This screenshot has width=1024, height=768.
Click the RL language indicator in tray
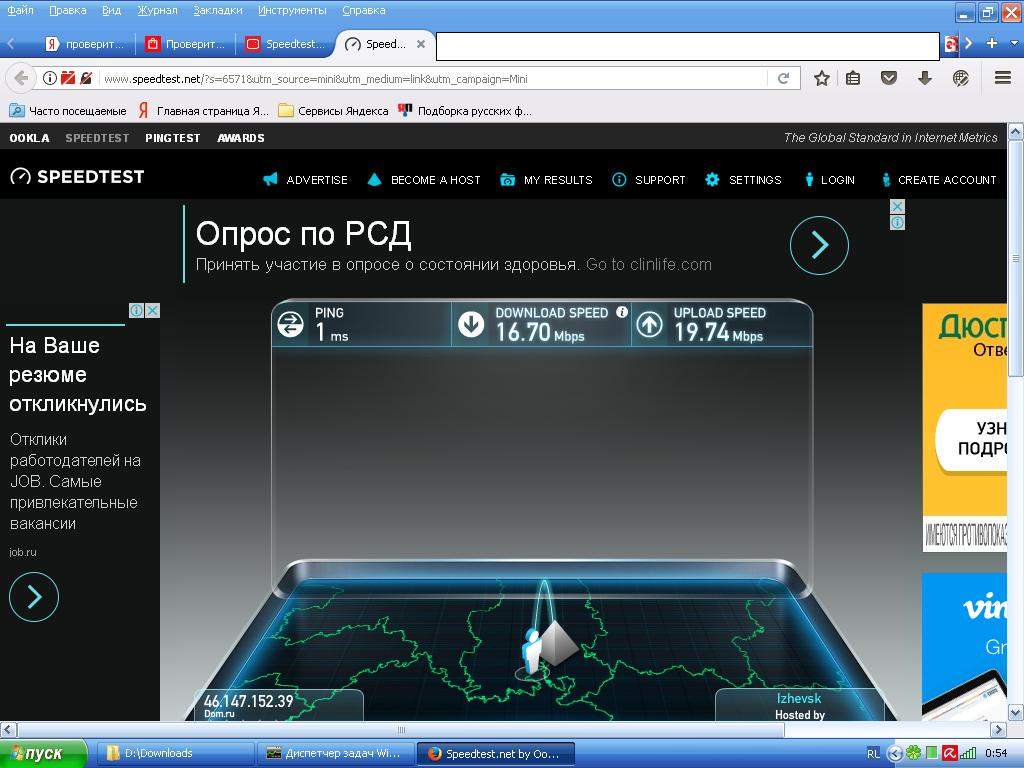(x=873, y=754)
